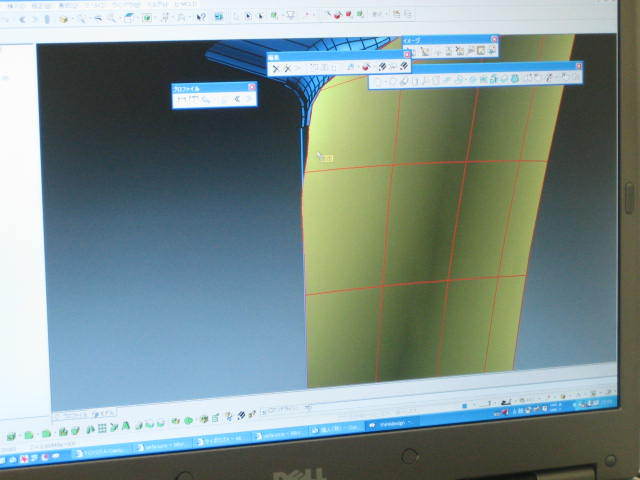Click the first scissors icon in 編集 toolbar
The height and width of the screenshot is (480, 640).
[x=276, y=68]
